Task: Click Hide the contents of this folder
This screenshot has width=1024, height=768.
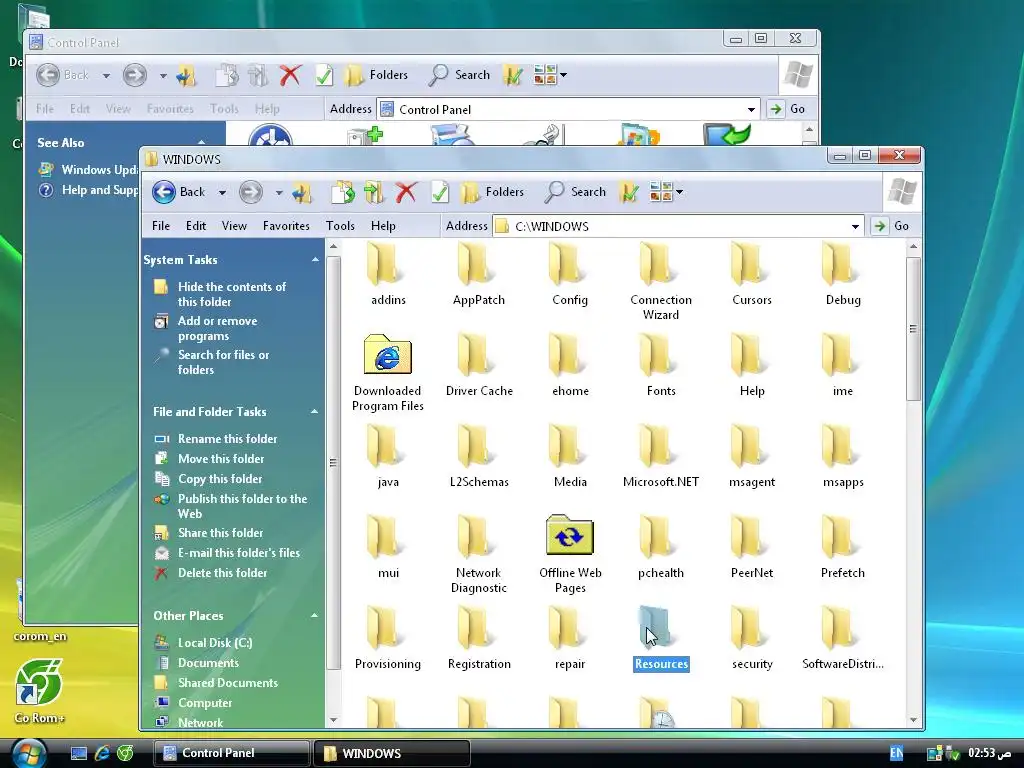Action: coord(232,295)
